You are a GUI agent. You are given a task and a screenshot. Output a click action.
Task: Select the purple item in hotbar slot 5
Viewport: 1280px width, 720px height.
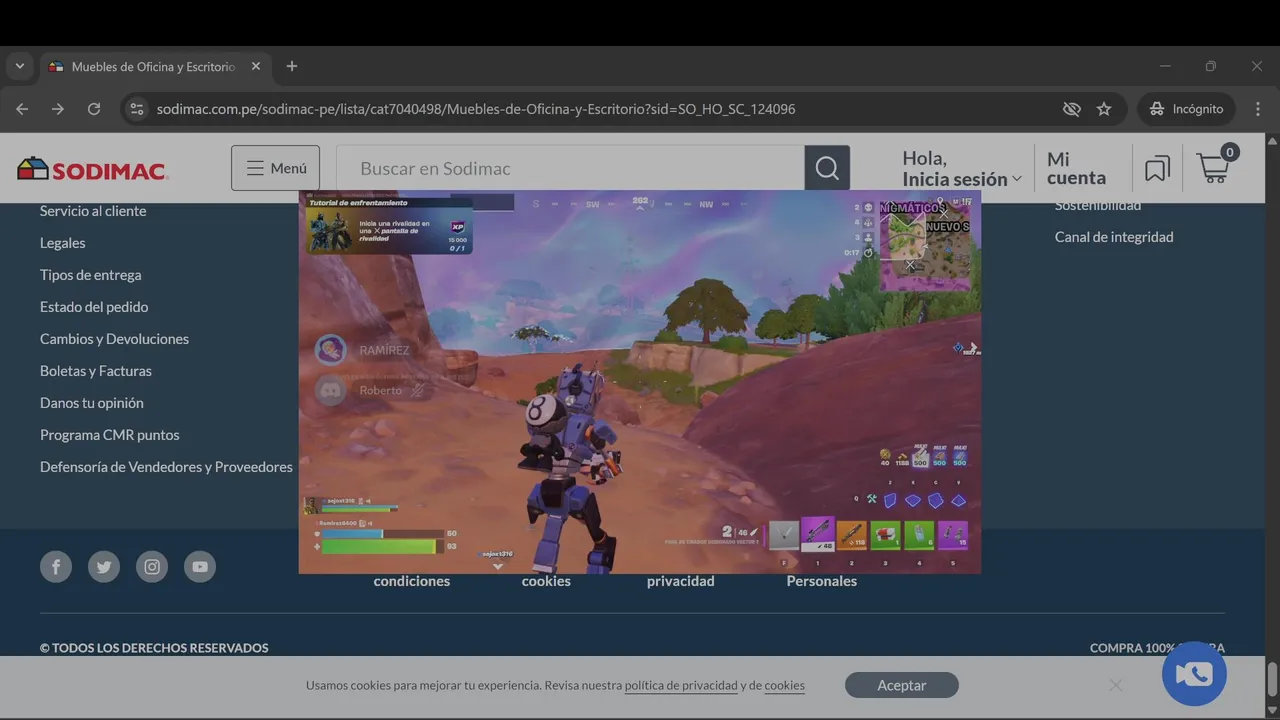tap(952, 535)
